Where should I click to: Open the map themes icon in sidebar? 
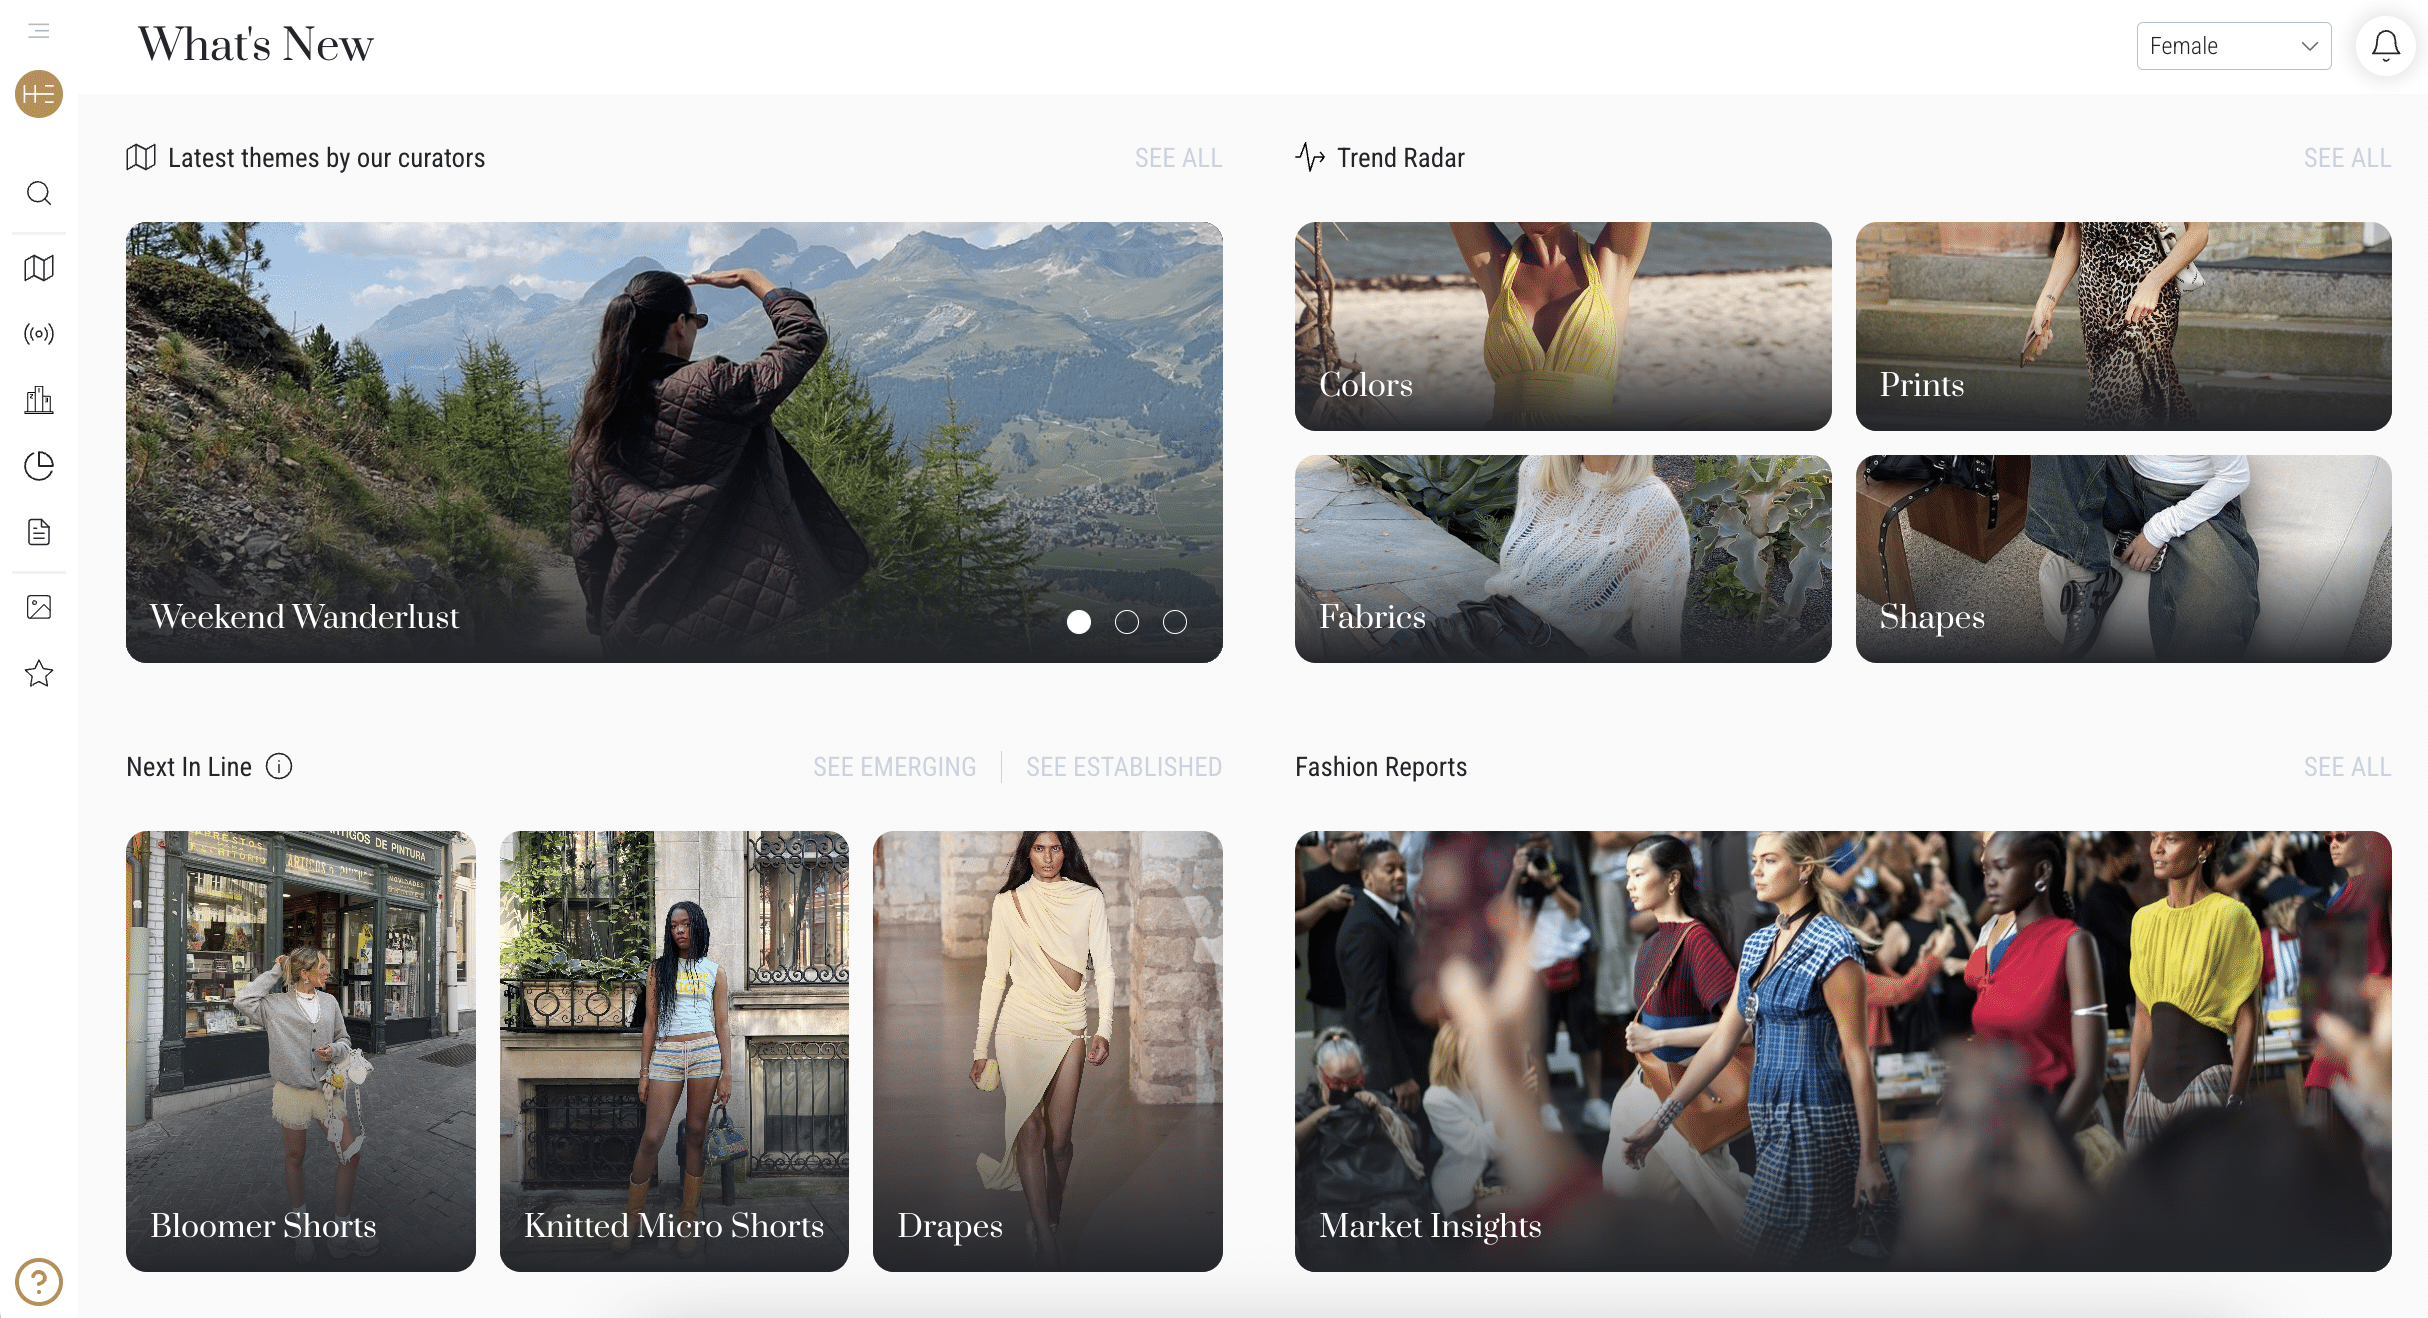pos(39,268)
